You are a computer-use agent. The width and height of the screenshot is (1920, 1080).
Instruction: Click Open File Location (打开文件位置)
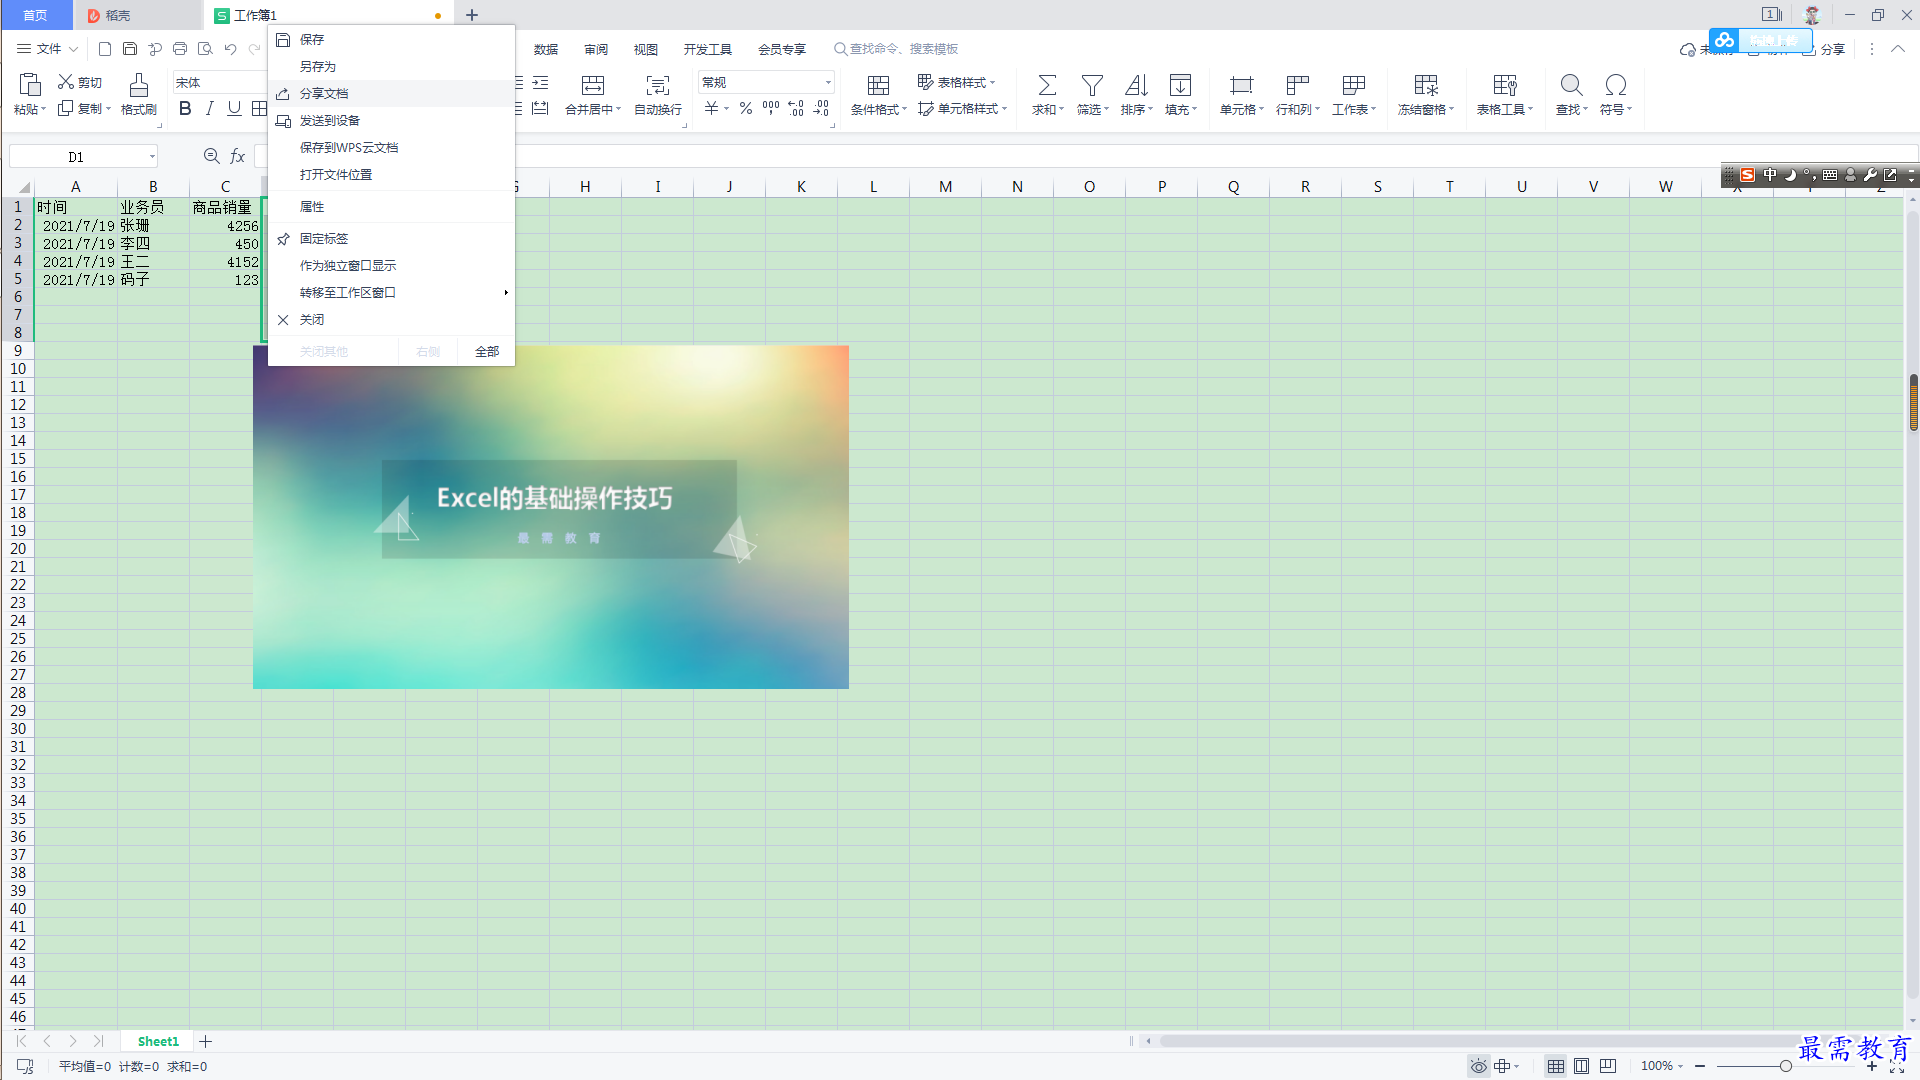391,174
